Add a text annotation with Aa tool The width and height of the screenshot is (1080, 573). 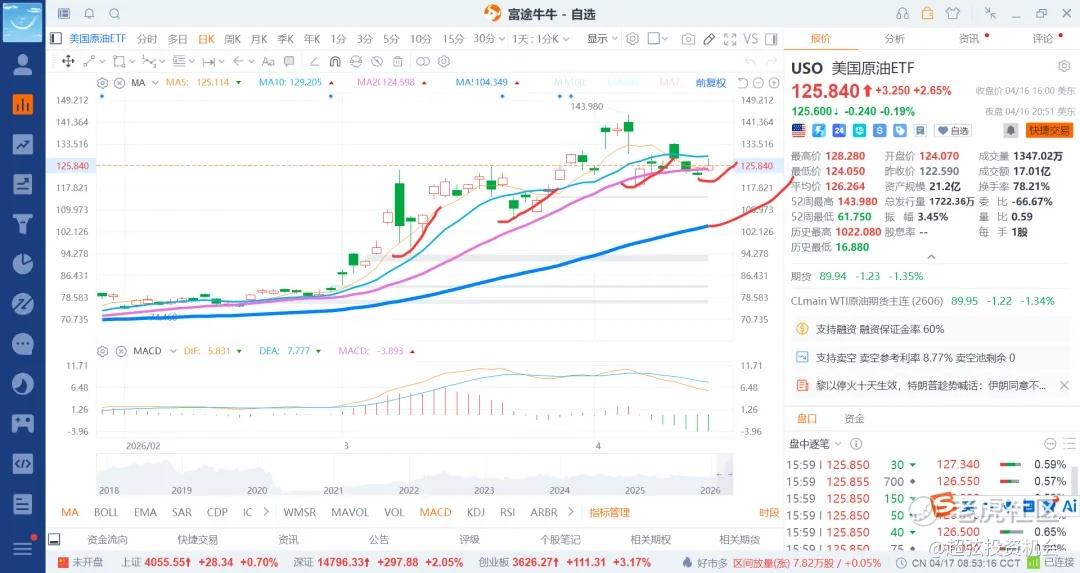[269, 61]
